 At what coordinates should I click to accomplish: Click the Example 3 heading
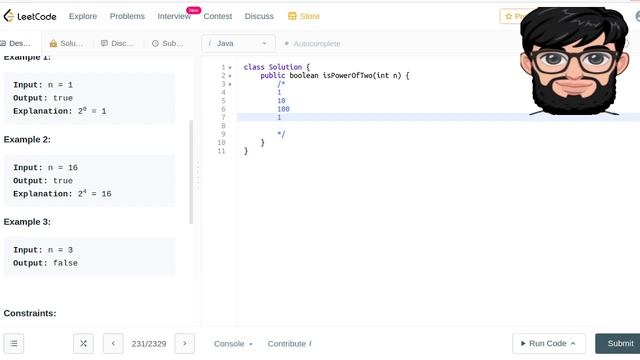pos(27,222)
